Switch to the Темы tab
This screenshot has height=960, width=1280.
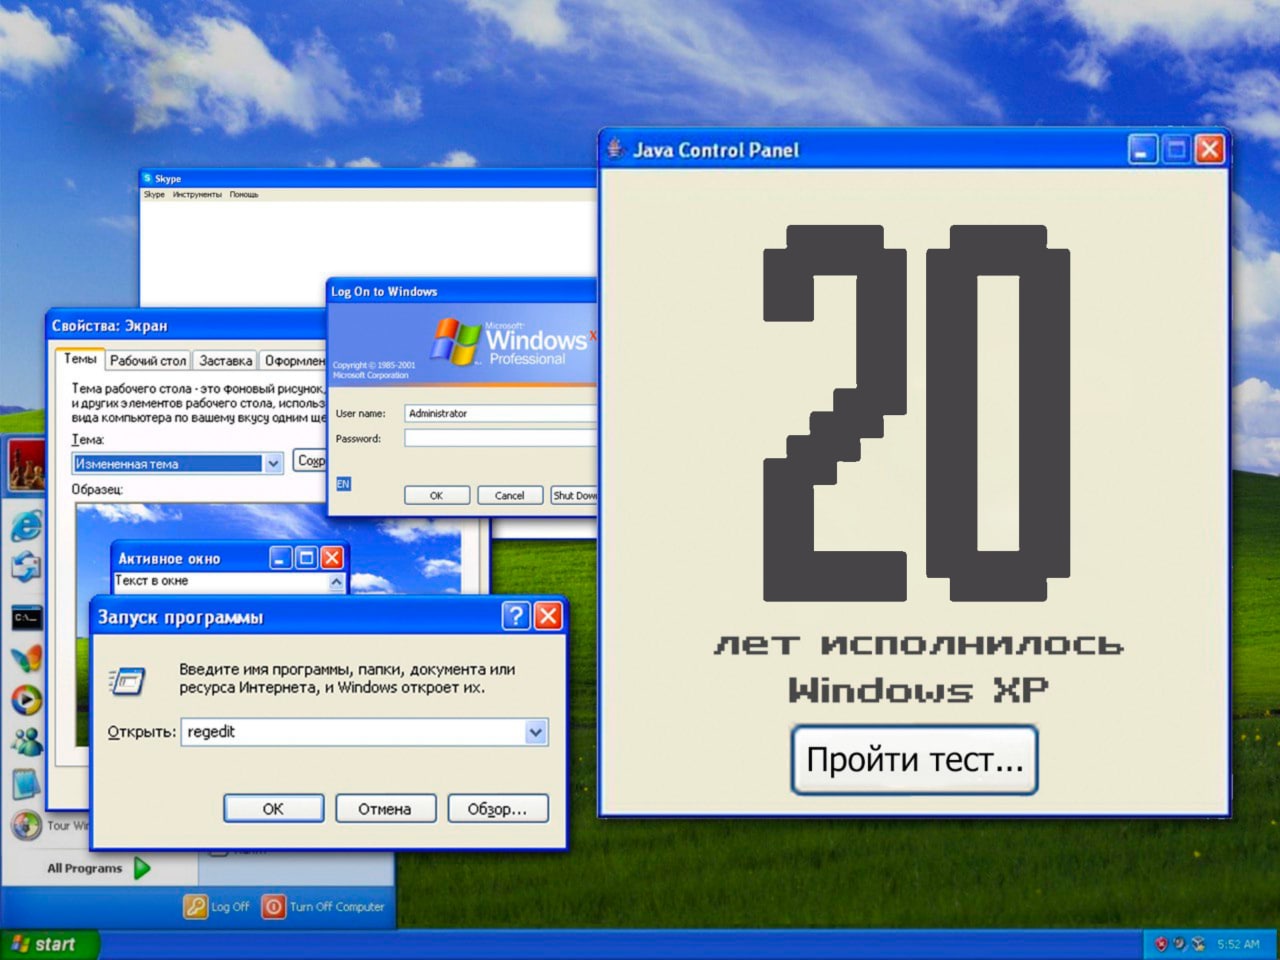[x=80, y=359]
